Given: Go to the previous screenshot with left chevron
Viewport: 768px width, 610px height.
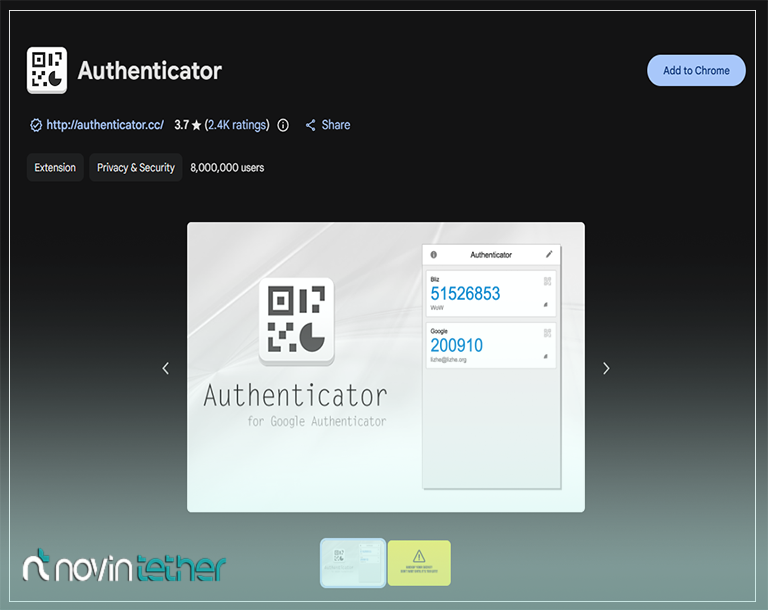Looking at the screenshot, I should 166,368.
